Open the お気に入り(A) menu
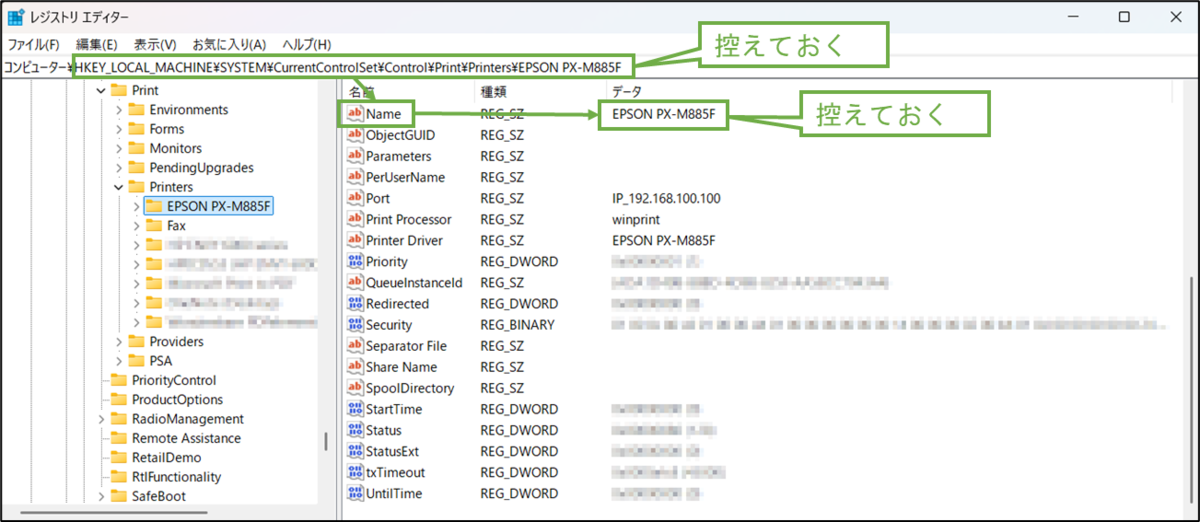1200x522 pixels. (x=229, y=45)
